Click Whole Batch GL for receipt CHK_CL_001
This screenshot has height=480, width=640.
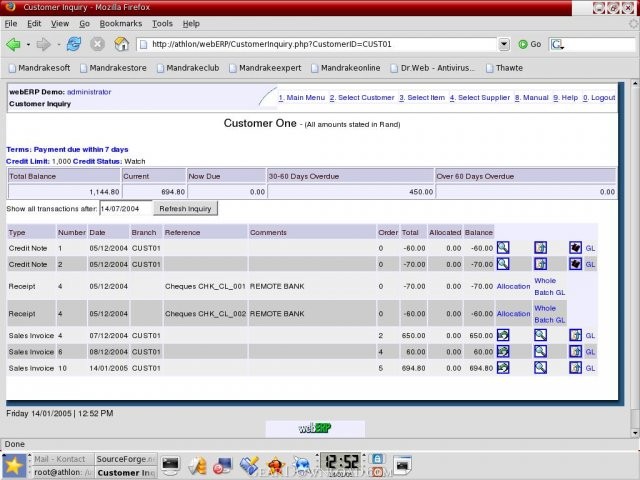point(549,287)
